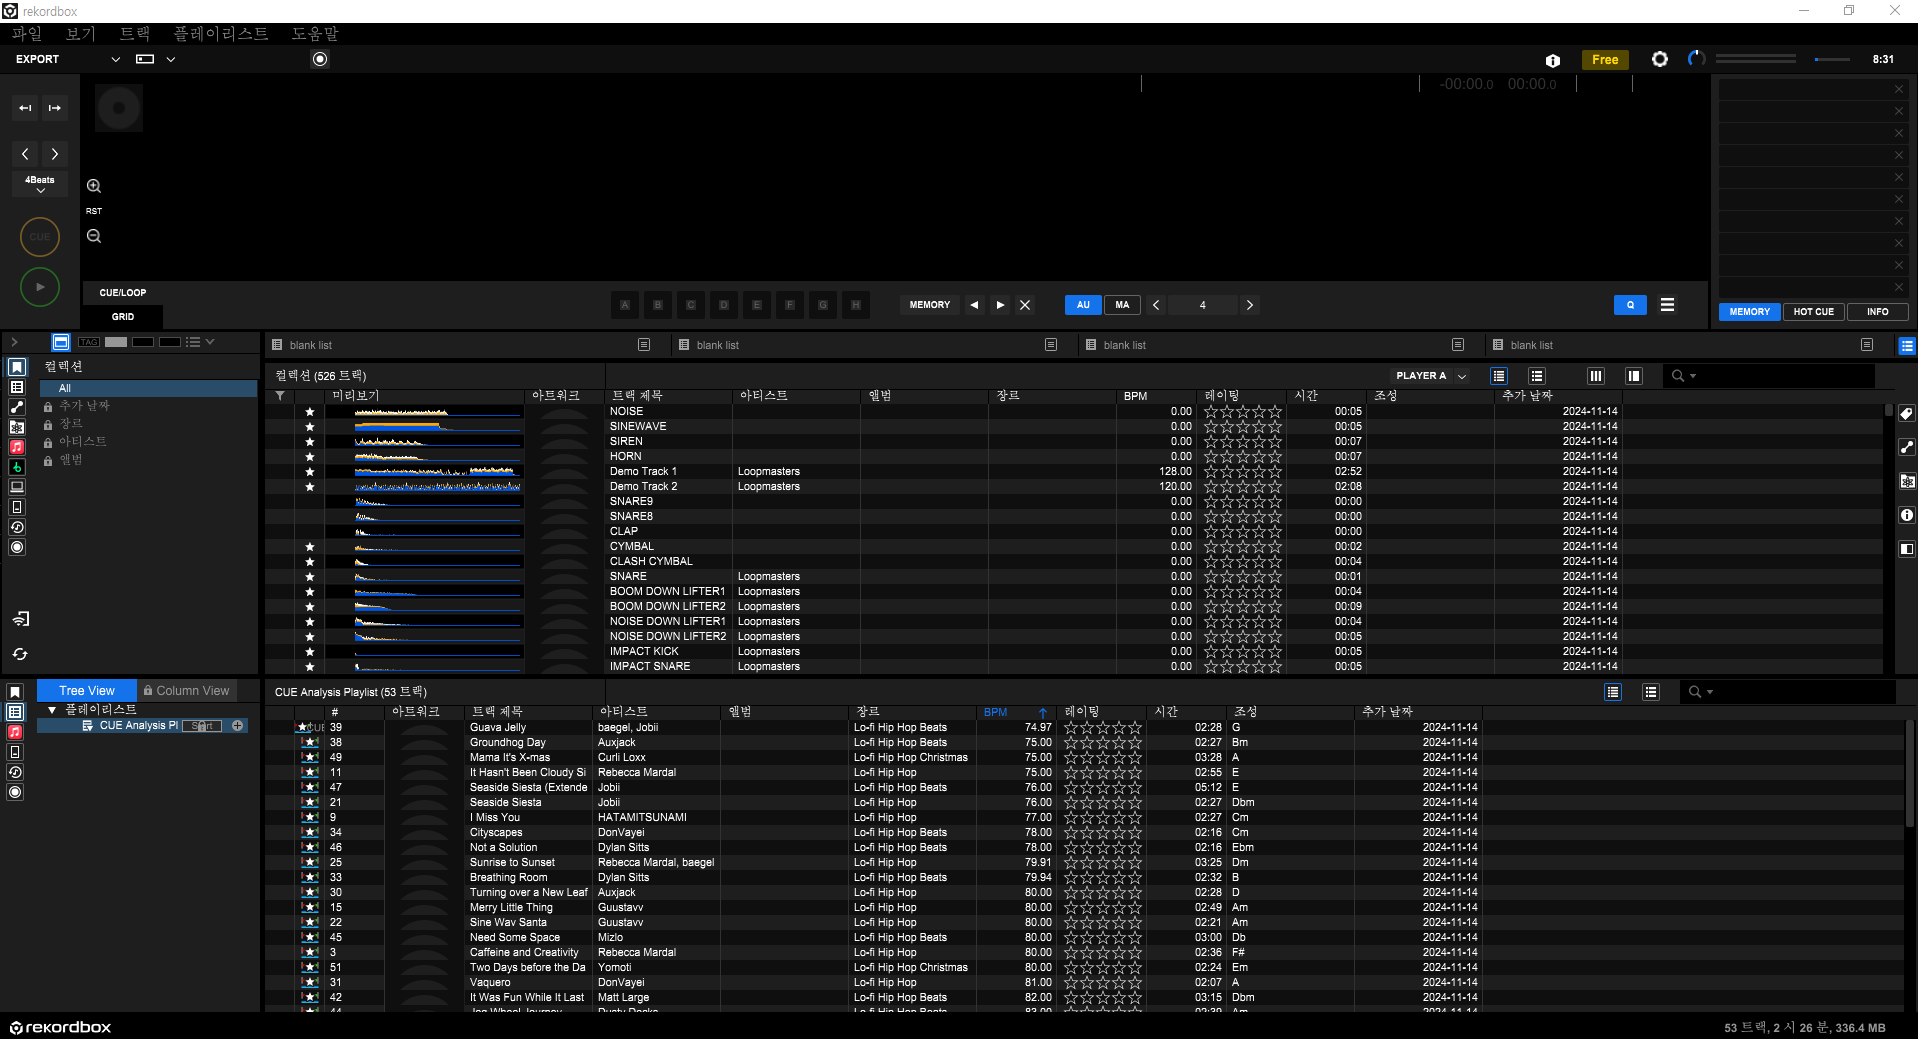Select the CUE/LOOP panel button

(123, 293)
